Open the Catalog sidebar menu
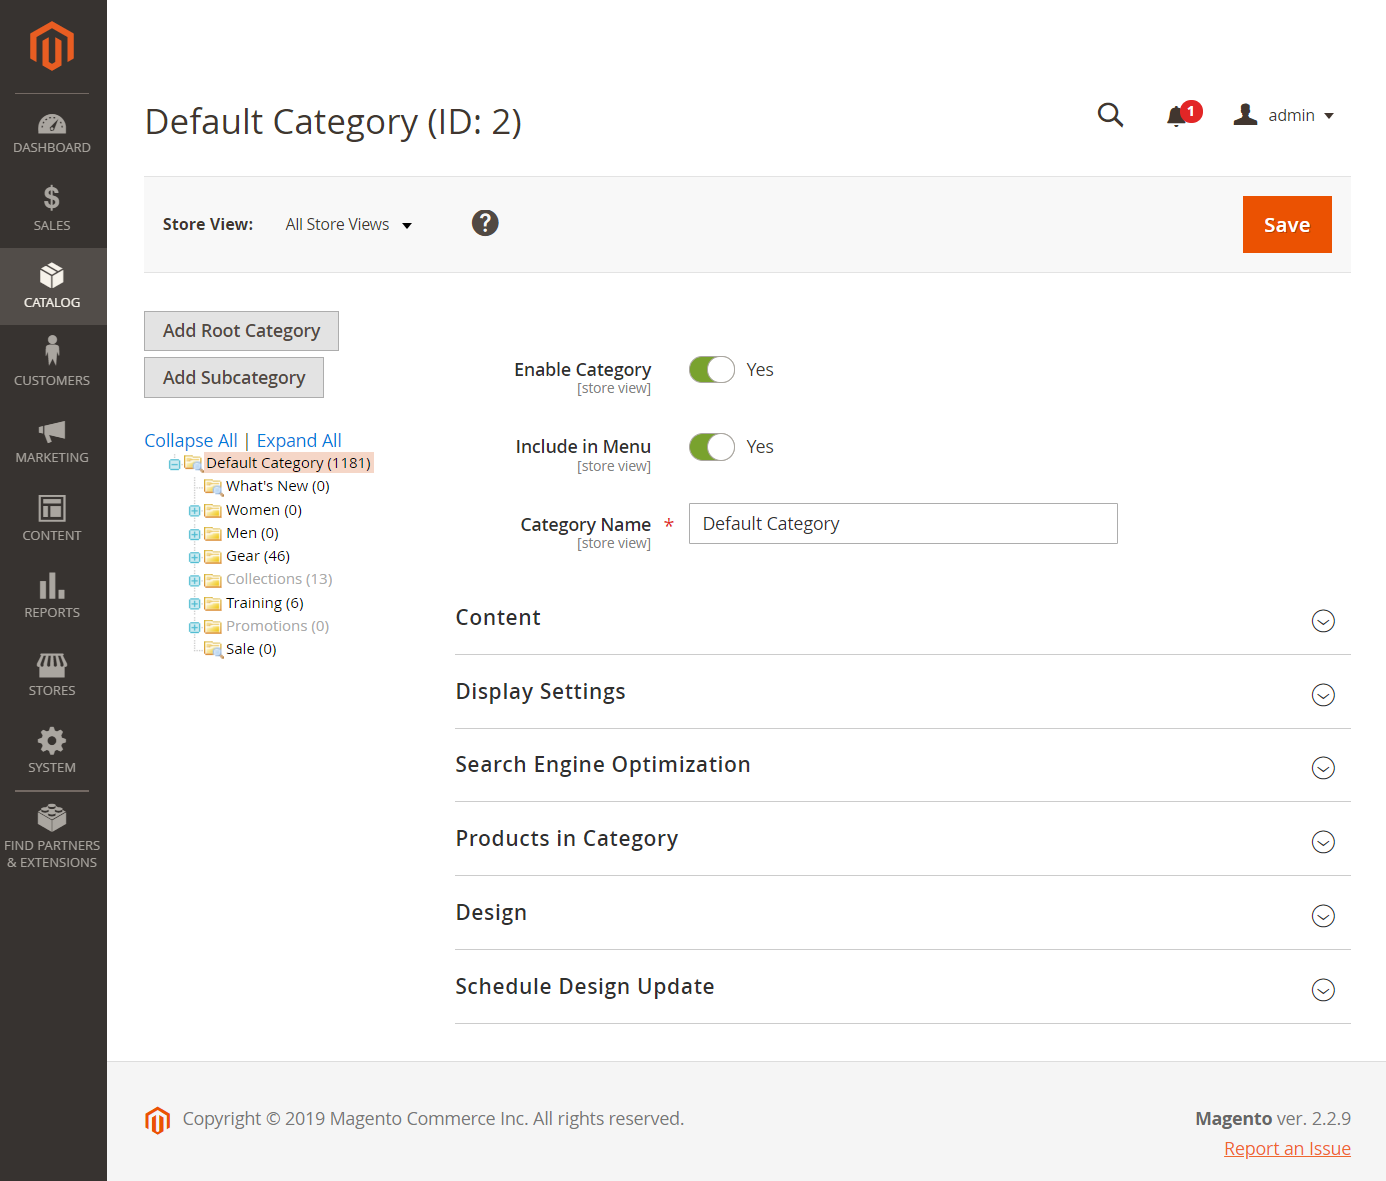1386x1181 pixels. click(52, 286)
